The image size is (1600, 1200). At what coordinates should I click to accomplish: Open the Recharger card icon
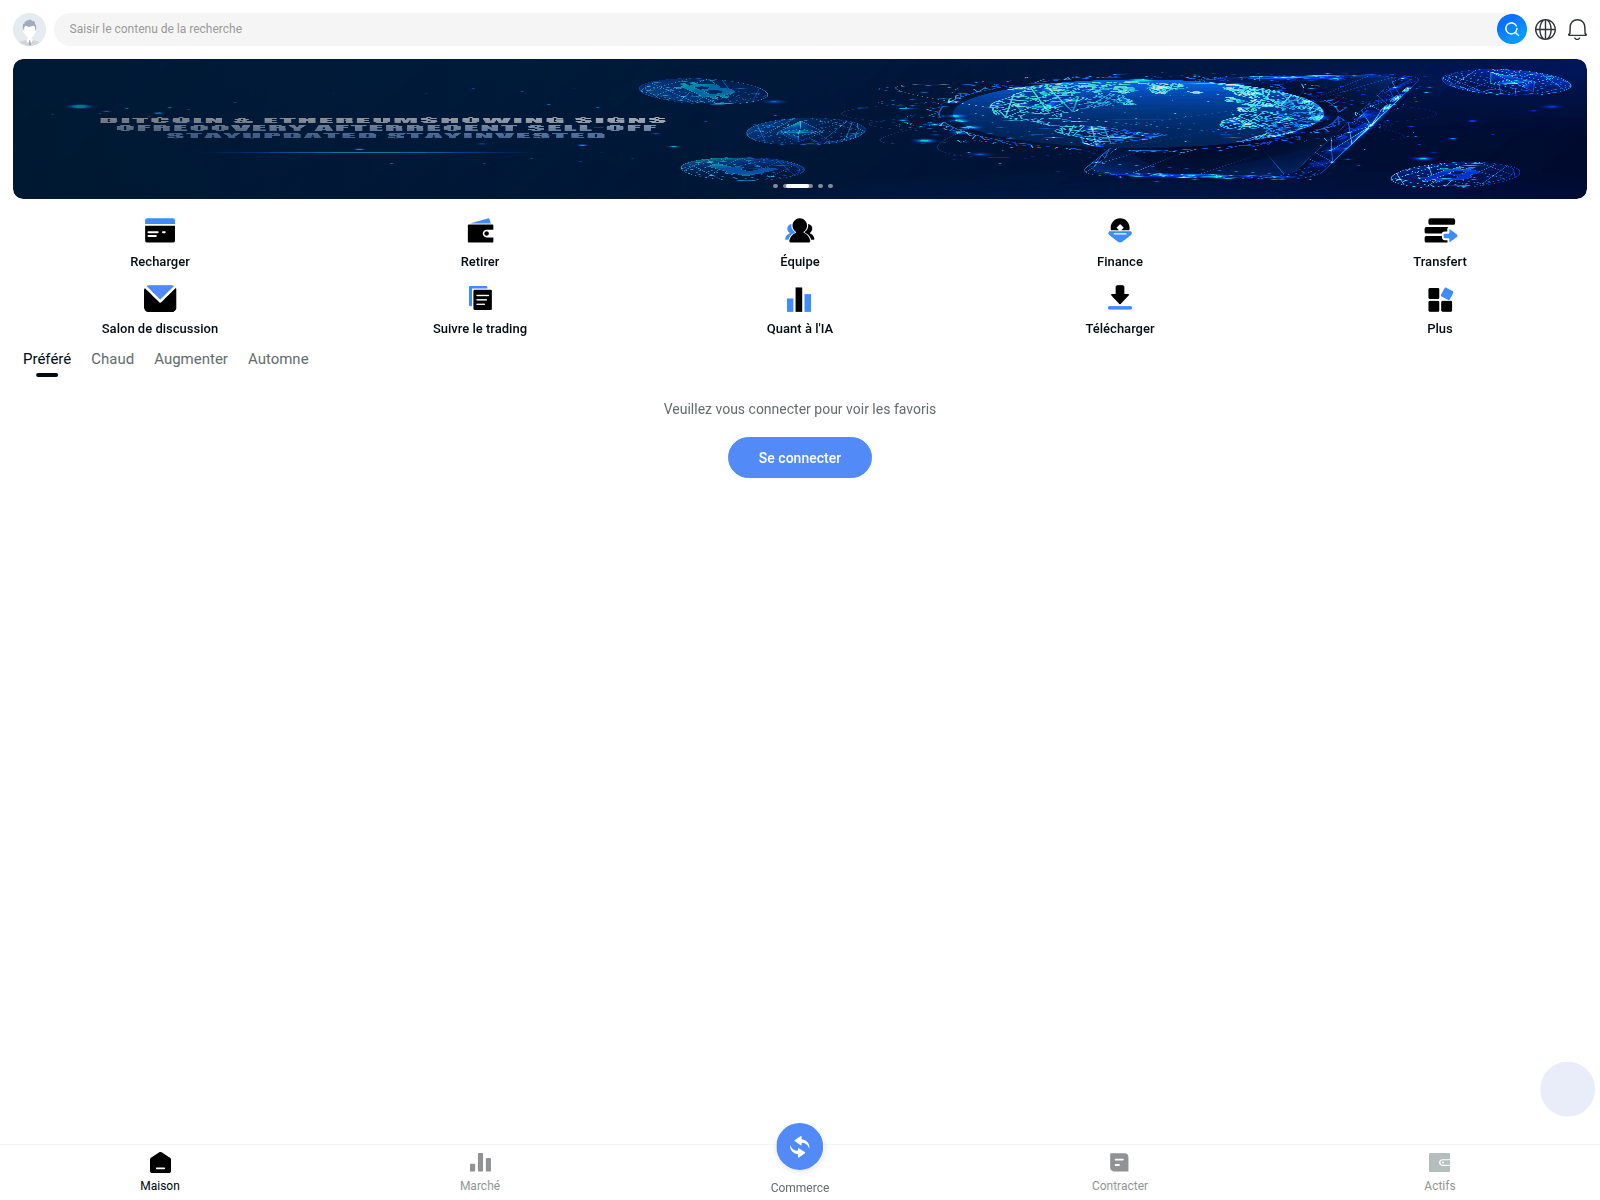[x=160, y=231]
